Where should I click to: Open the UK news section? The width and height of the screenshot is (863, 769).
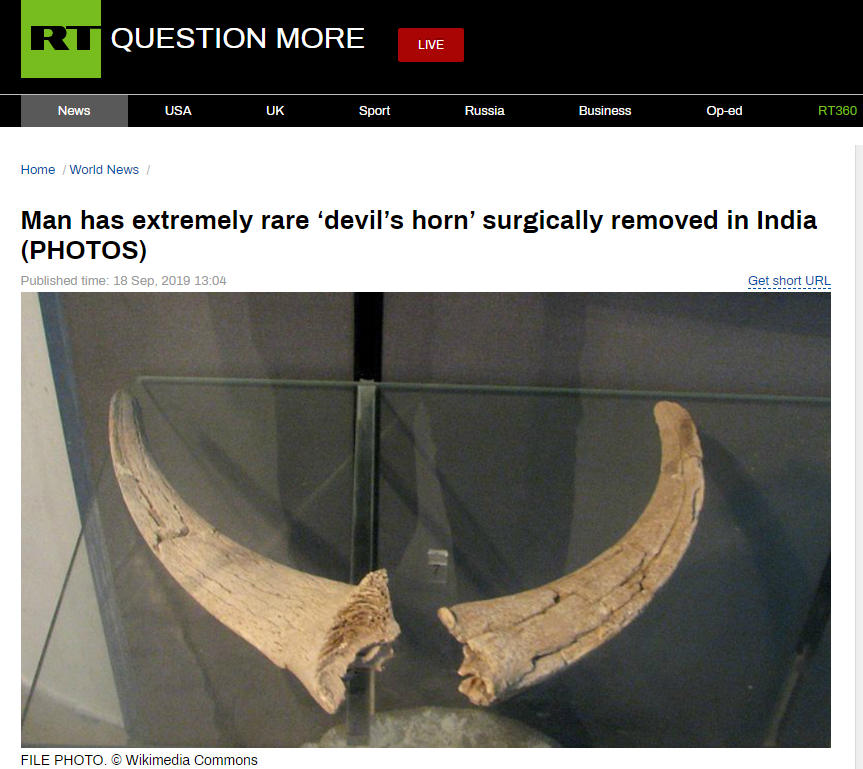tap(275, 111)
